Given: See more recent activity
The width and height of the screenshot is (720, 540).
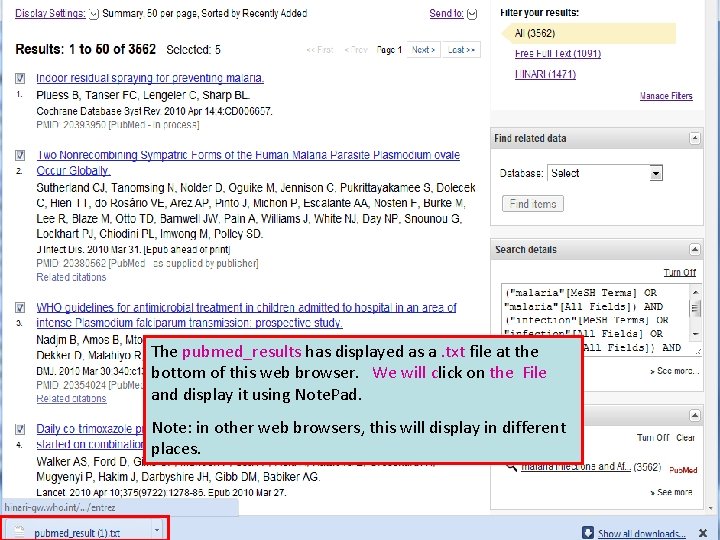Looking at the screenshot, I should coord(671,492).
